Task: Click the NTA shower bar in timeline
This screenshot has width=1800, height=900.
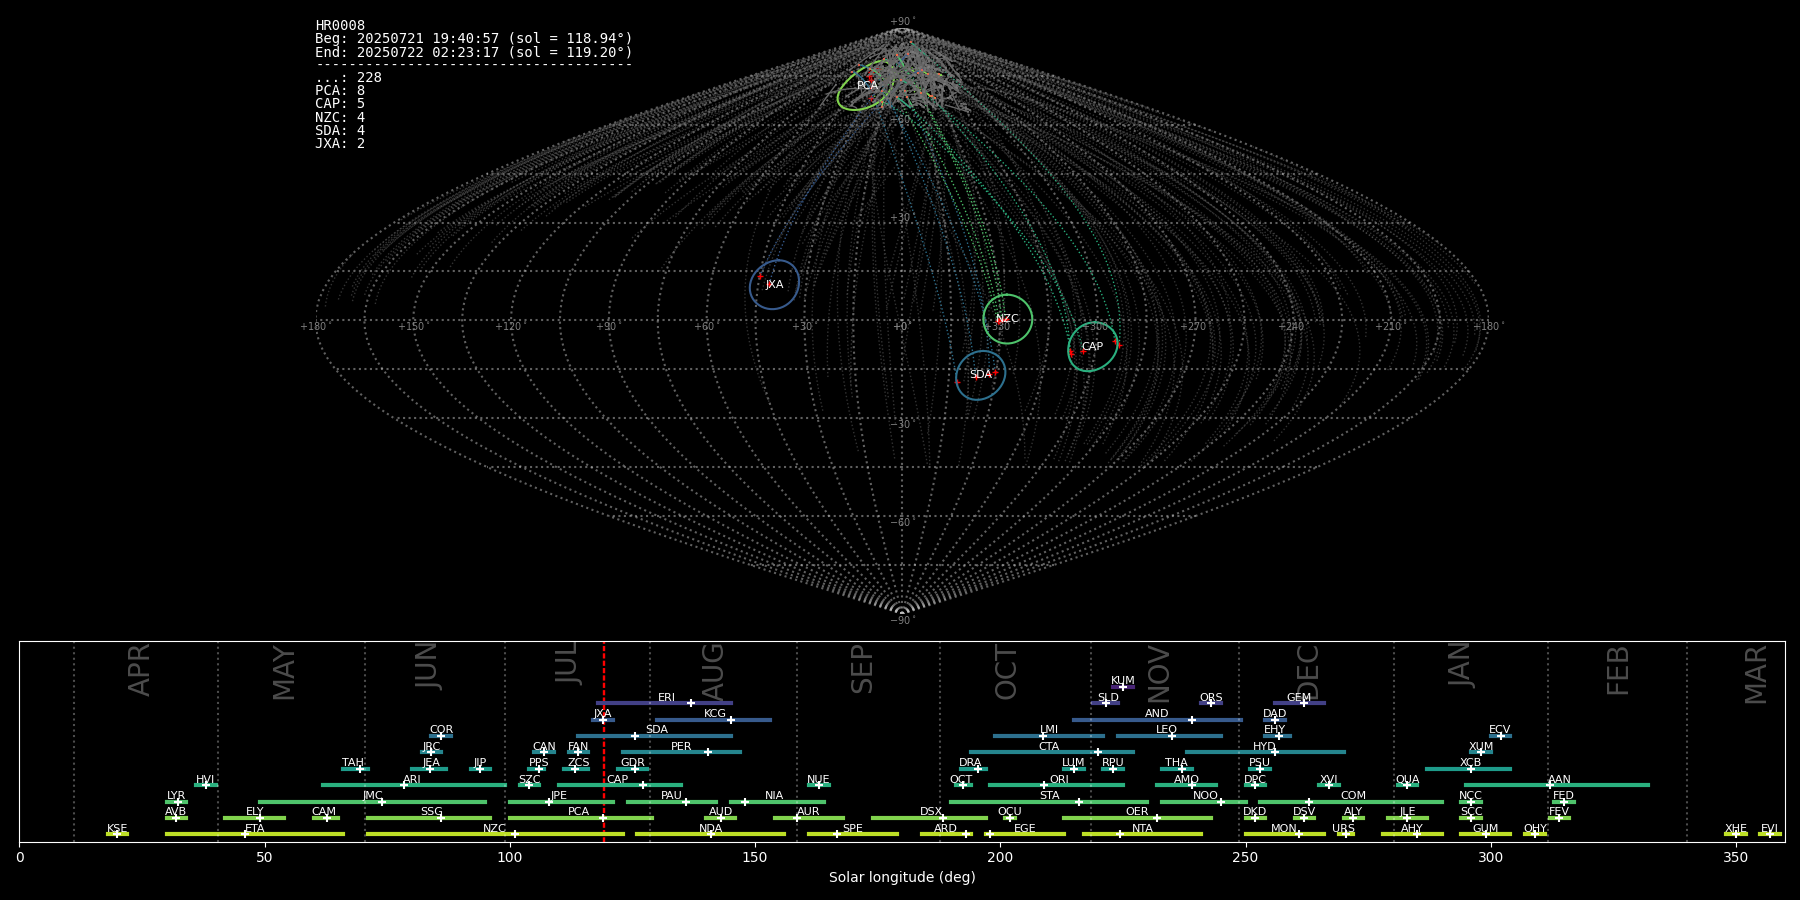Action: click(x=1142, y=834)
